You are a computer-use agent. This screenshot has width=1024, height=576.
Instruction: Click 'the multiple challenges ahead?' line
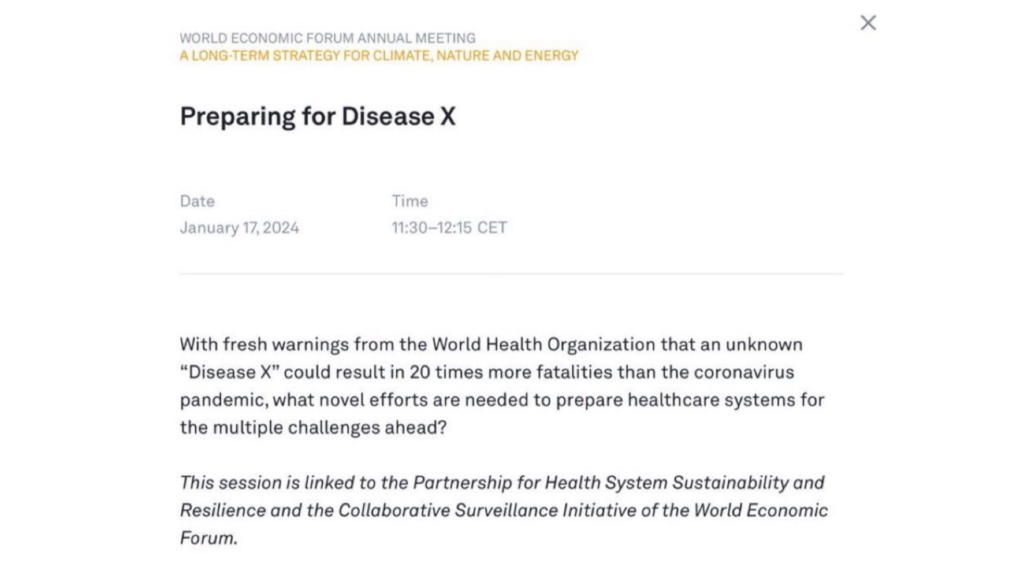point(313,428)
